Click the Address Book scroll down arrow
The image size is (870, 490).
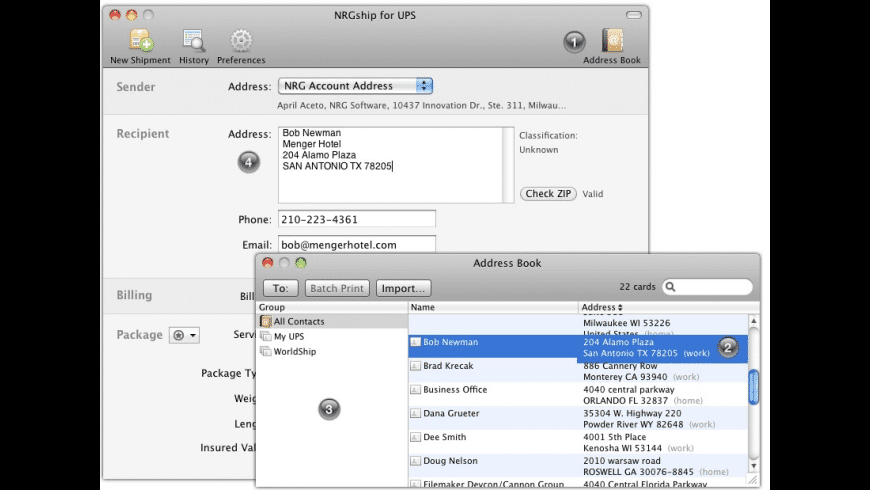point(753,466)
